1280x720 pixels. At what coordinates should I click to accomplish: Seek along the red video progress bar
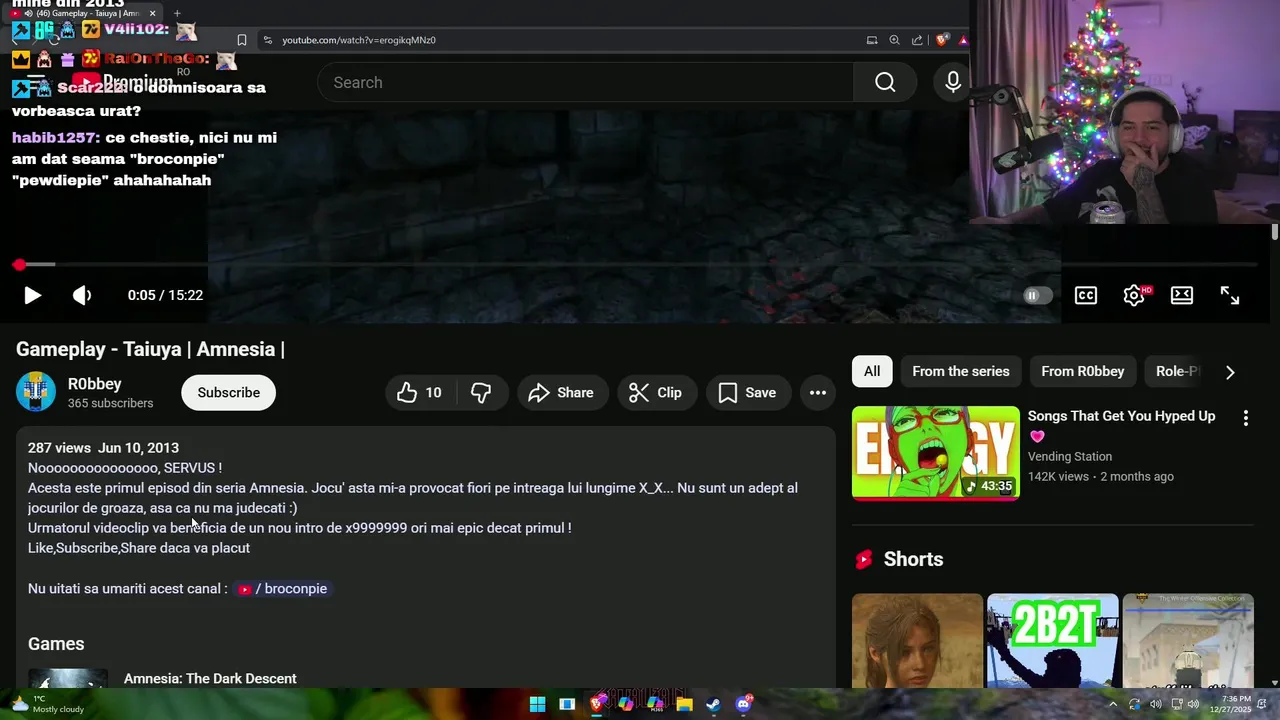[638, 265]
